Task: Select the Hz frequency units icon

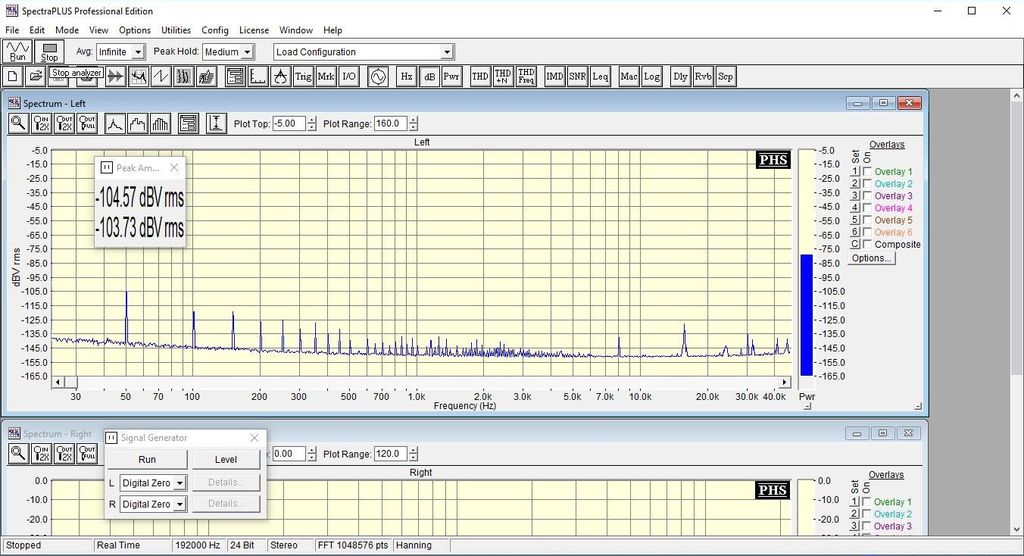Action: [407, 76]
